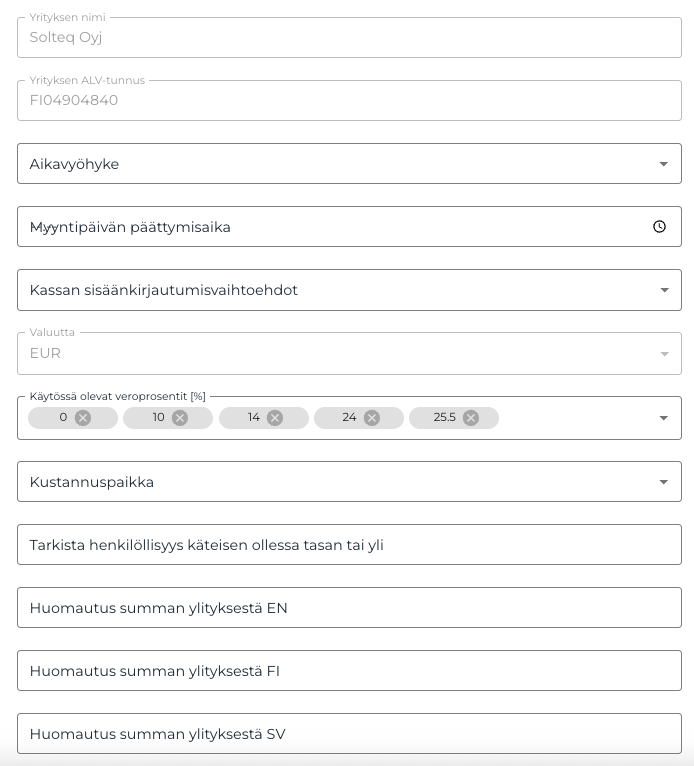Image resolution: width=694 pixels, height=766 pixels.
Task: Expand the Kustannuspaikka dropdown arrow
Action: point(663,482)
